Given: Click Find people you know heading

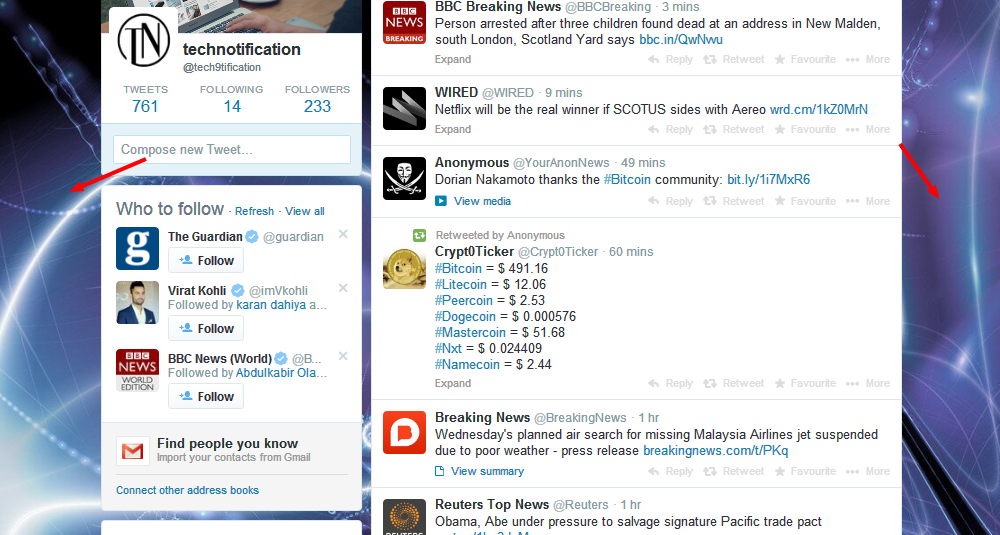Looking at the screenshot, I should point(228,443).
